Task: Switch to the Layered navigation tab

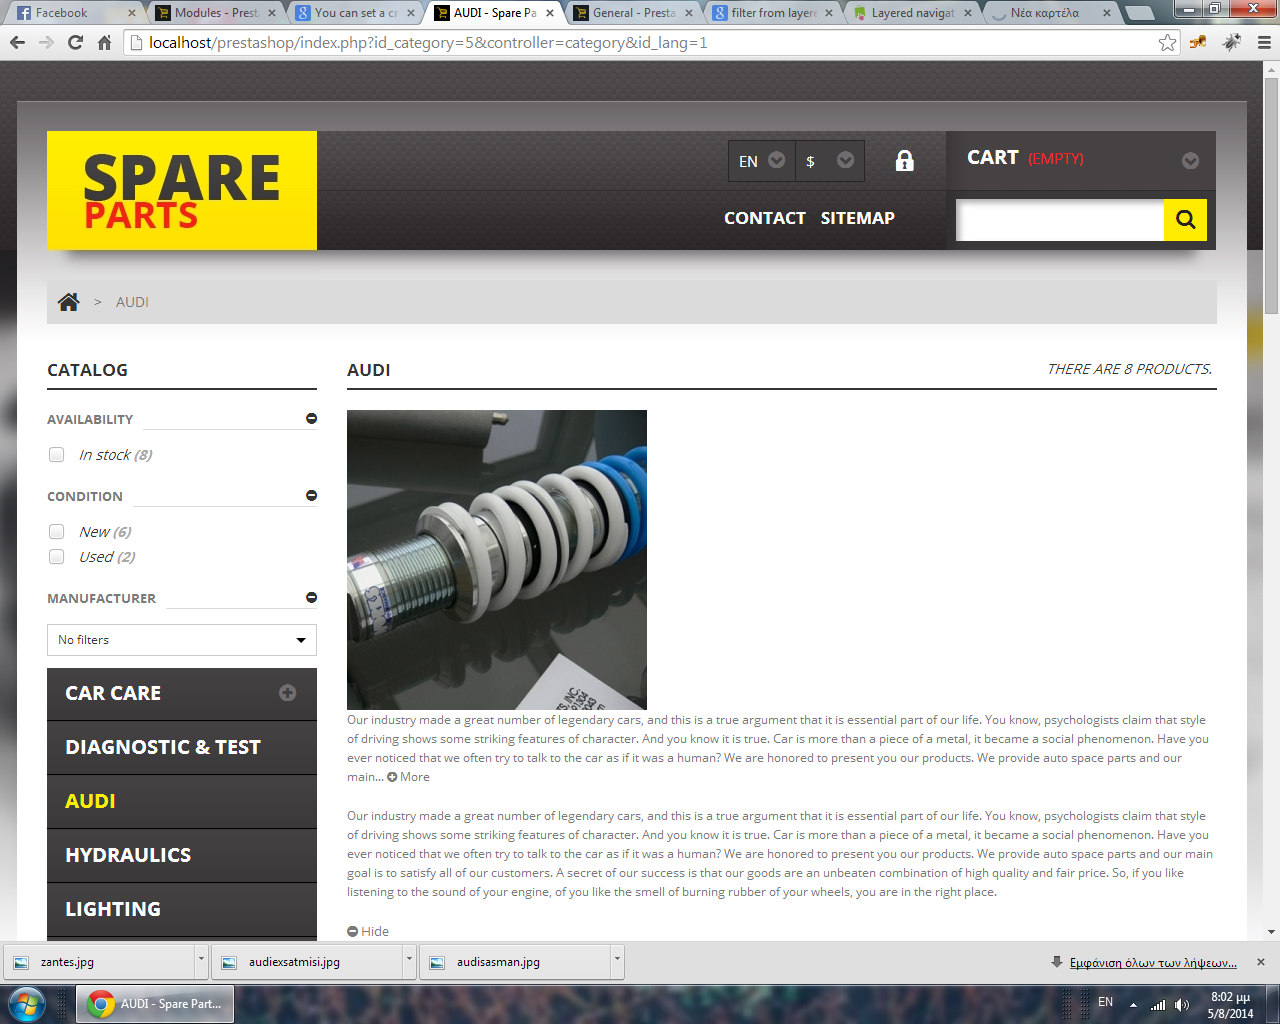Action: click(911, 13)
